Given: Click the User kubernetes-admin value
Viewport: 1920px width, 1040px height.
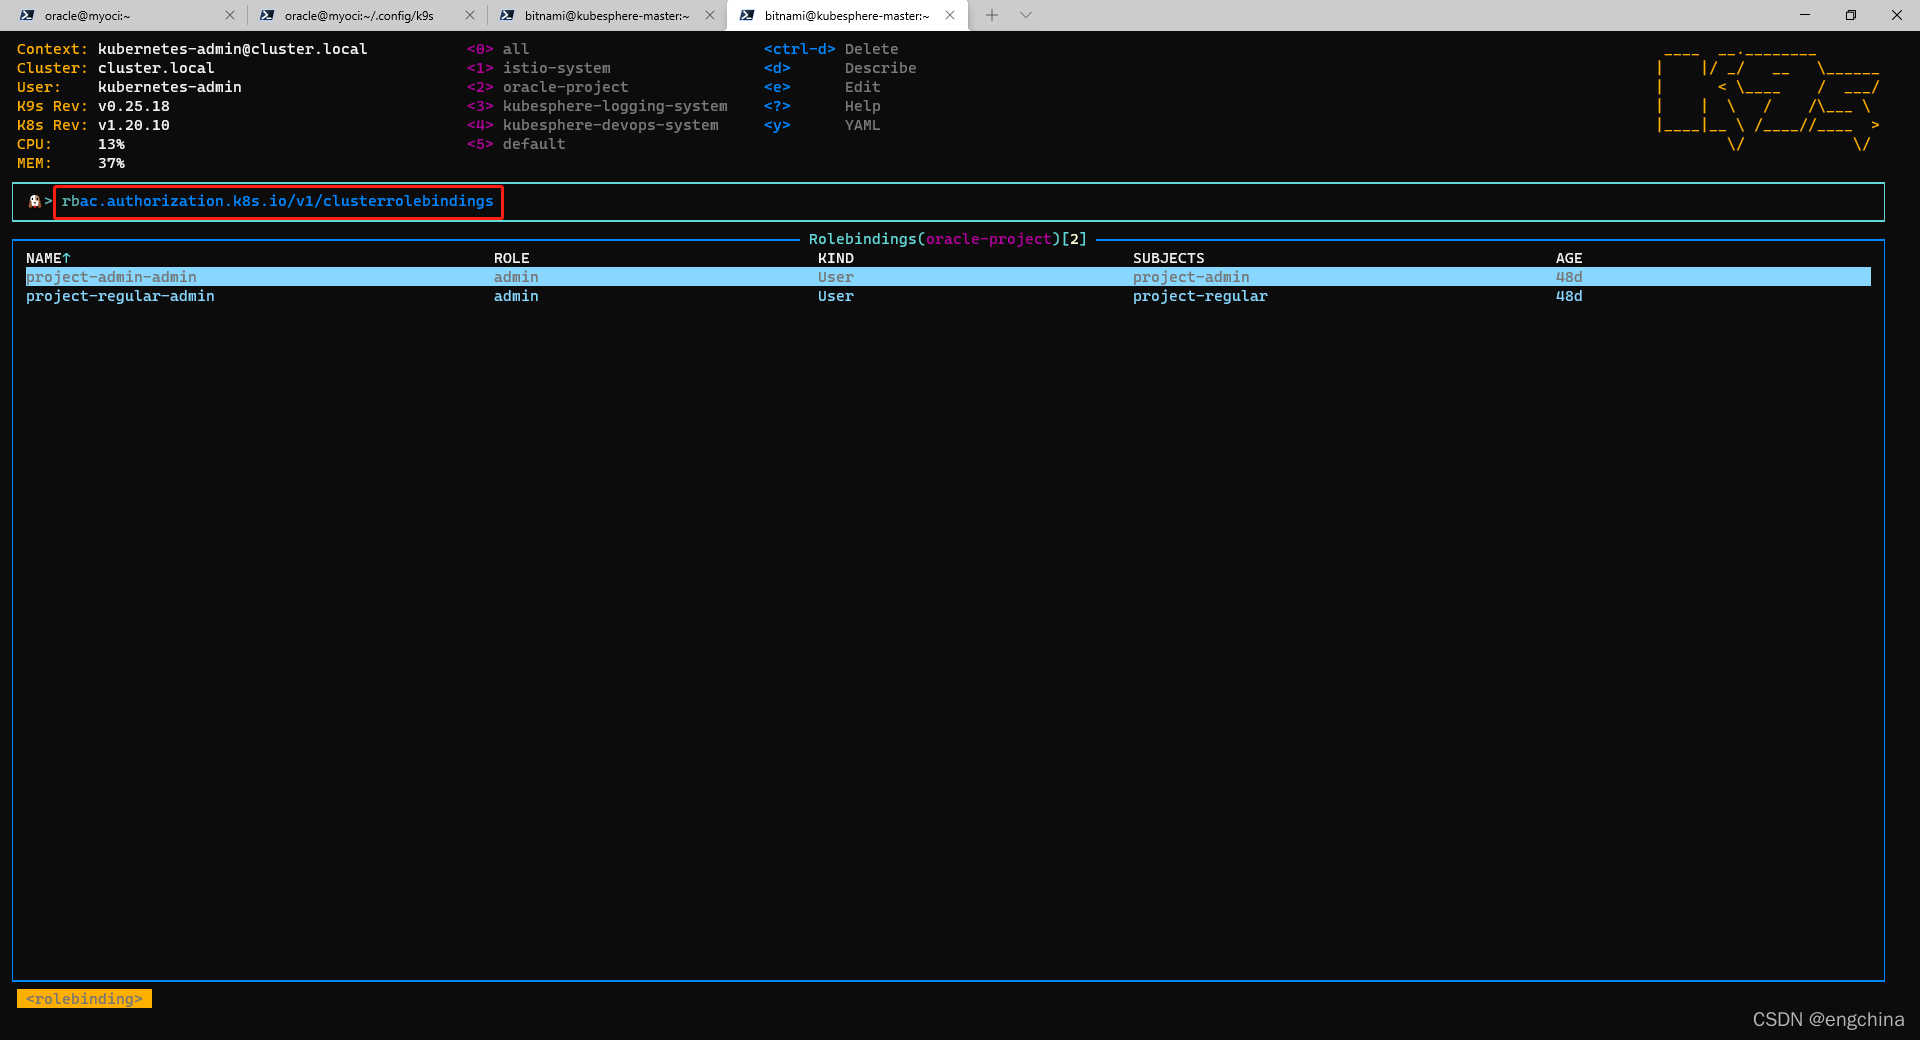Looking at the screenshot, I should (169, 87).
